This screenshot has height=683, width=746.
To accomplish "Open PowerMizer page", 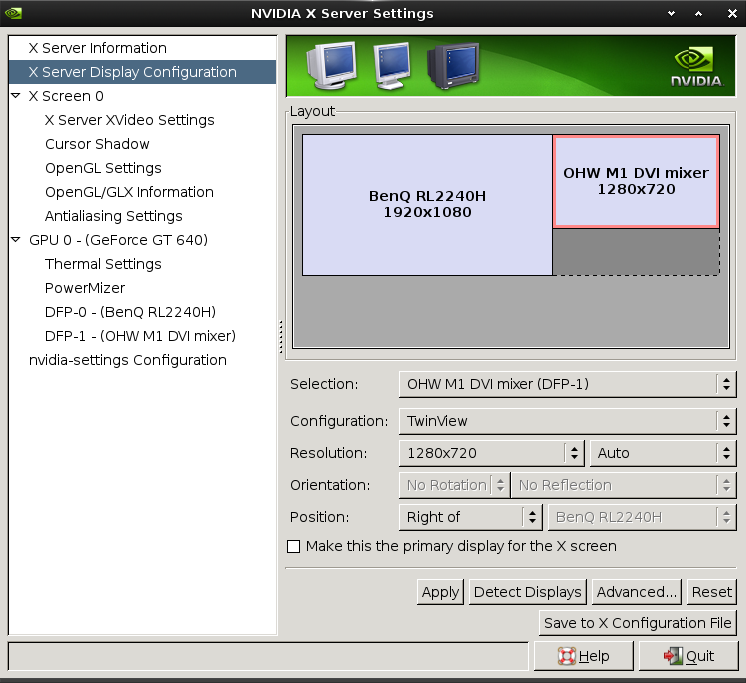I will click(85, 288).
